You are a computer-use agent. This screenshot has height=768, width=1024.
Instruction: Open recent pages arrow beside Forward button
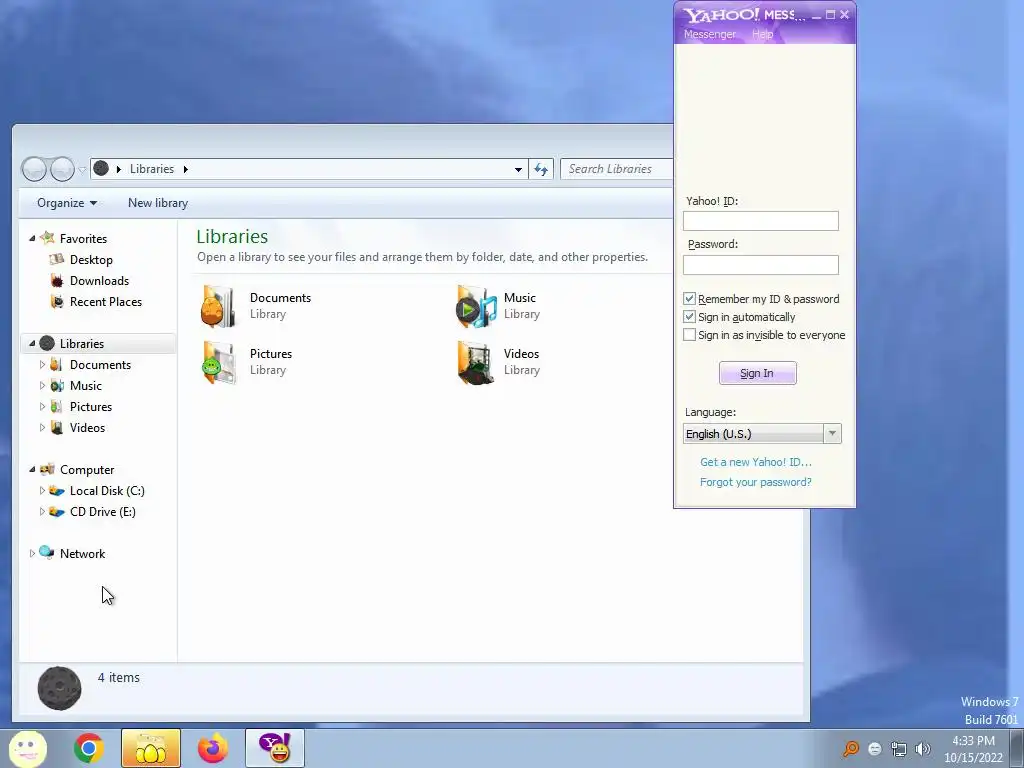[82, 170]
